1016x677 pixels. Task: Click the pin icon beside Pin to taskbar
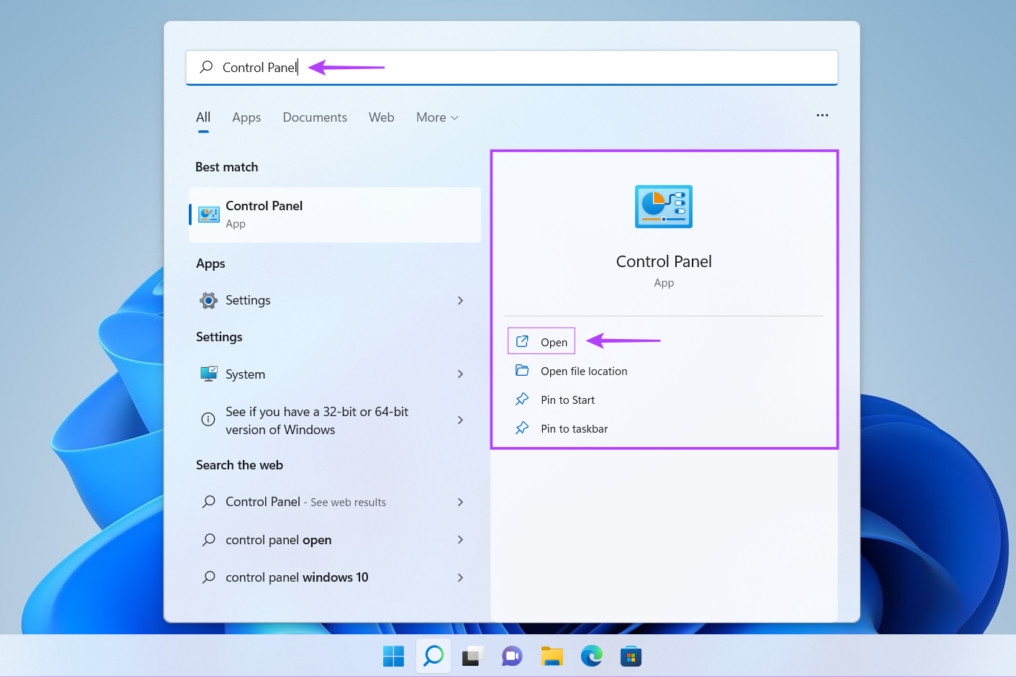(x=522, y=428)
